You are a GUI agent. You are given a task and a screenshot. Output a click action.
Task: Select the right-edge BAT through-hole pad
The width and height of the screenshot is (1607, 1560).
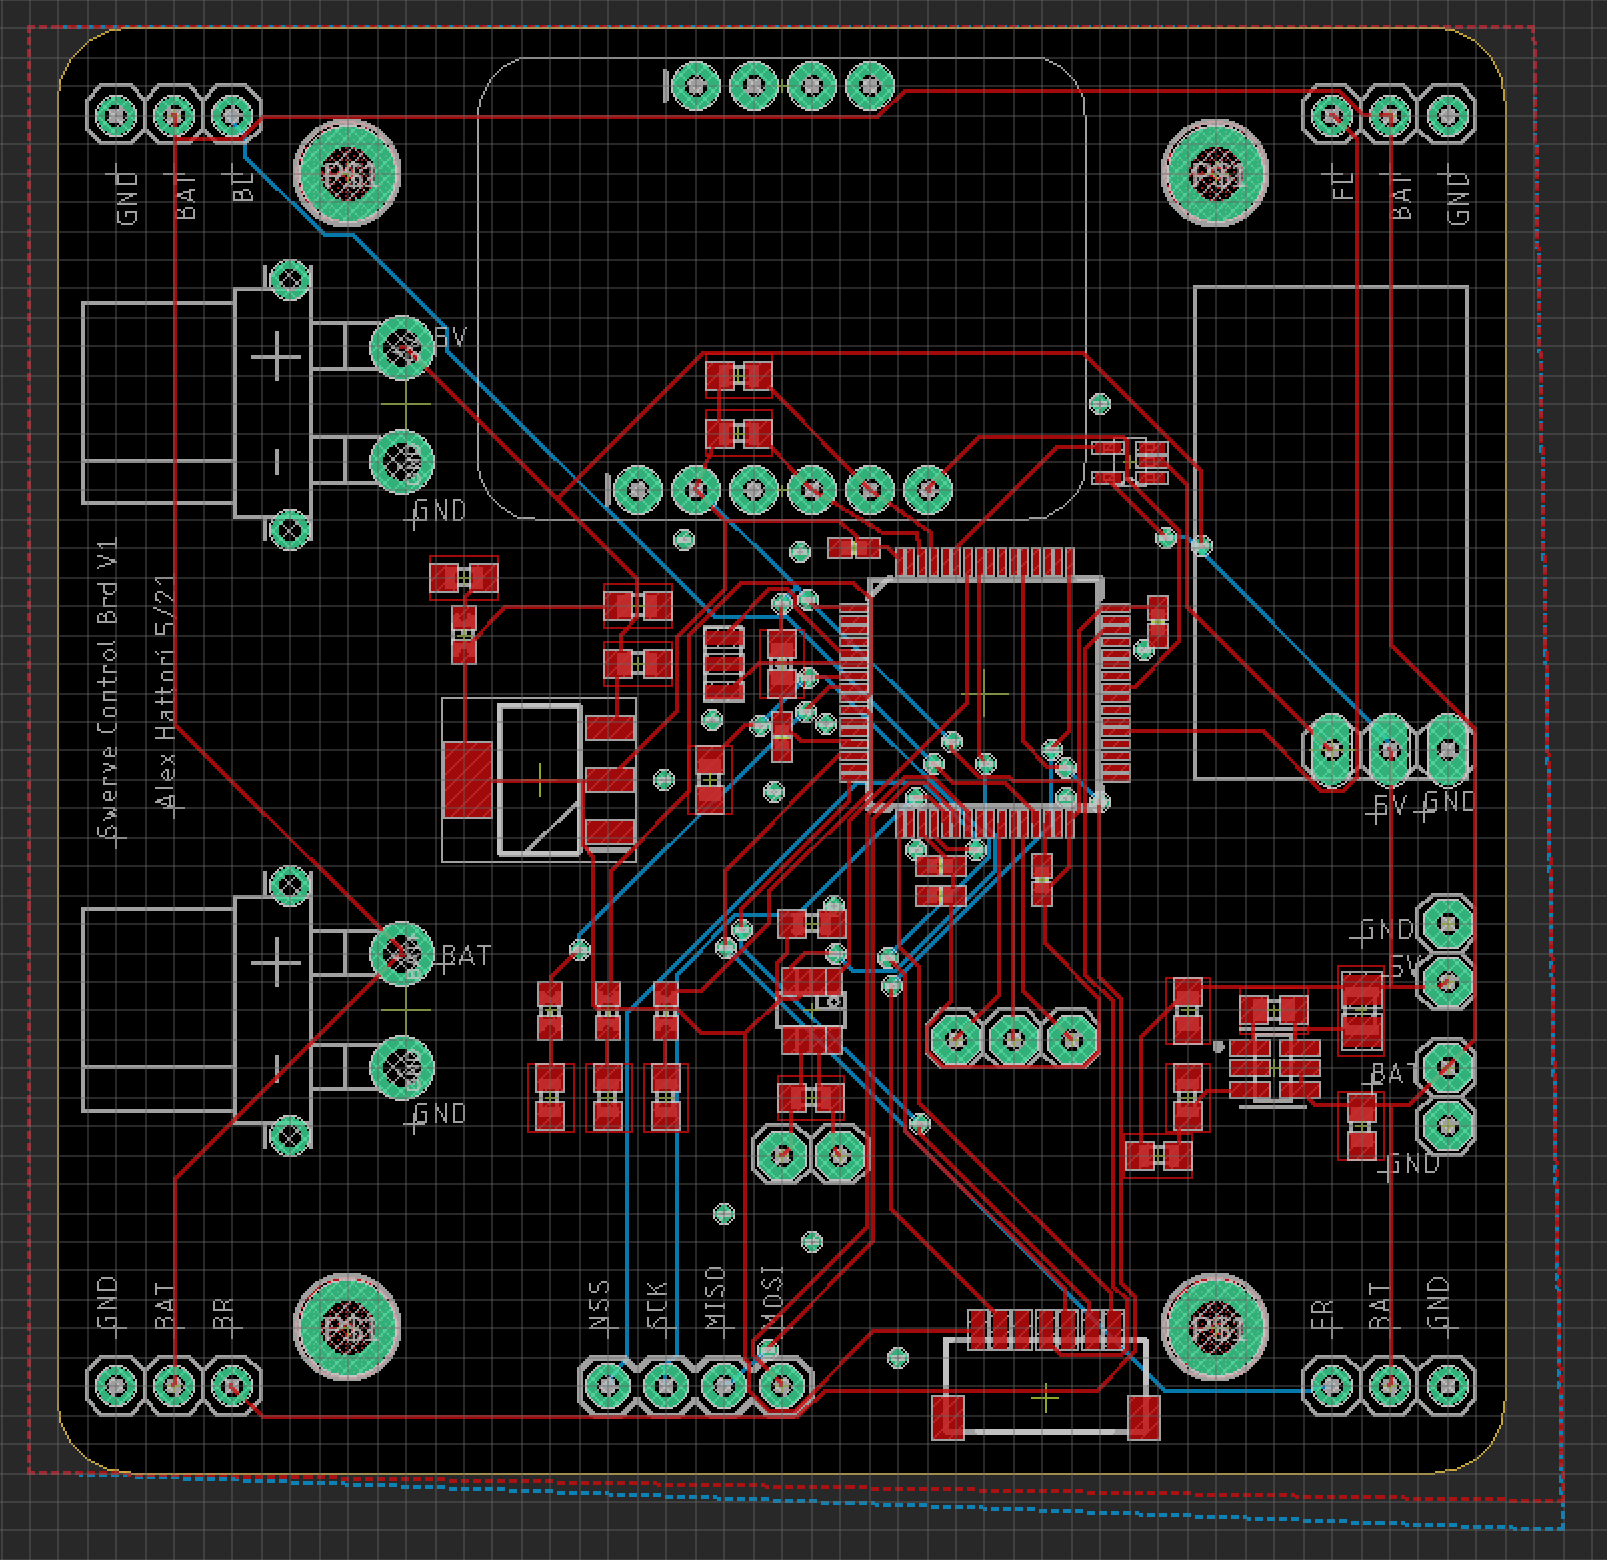pos(1447,1067)
